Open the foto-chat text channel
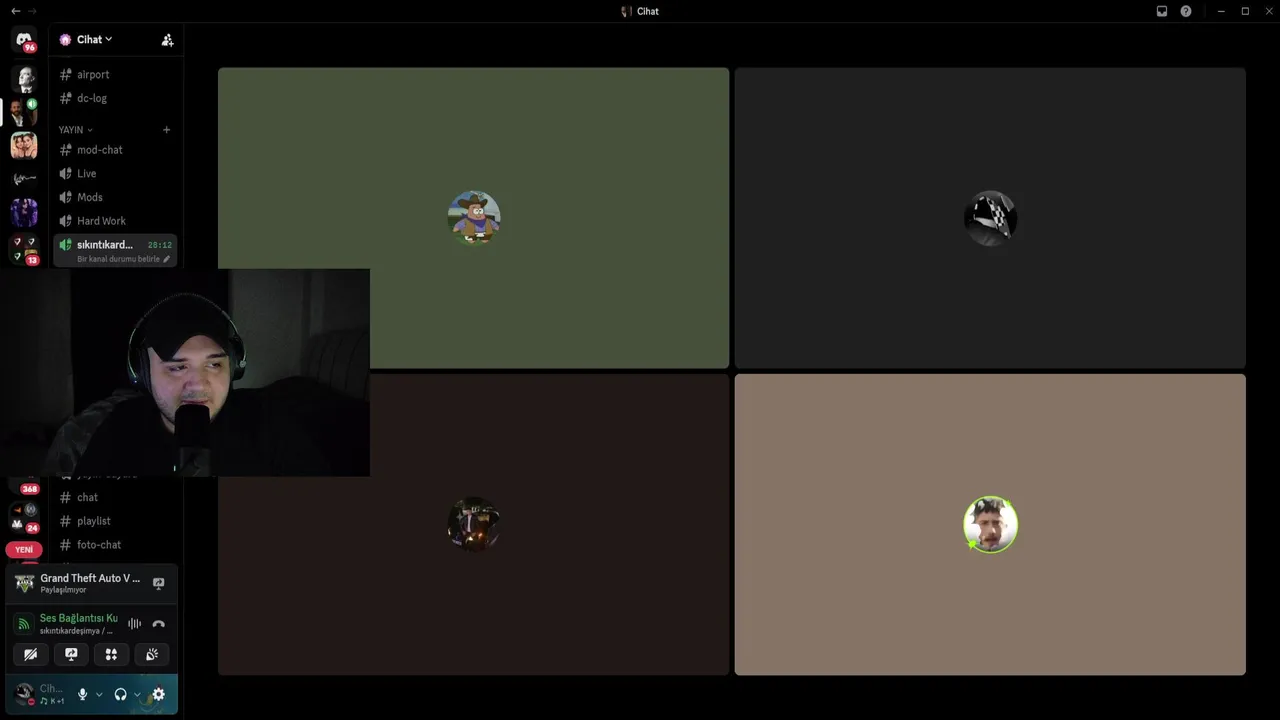This screenshot has height=720, width=1280. [115, 545]
